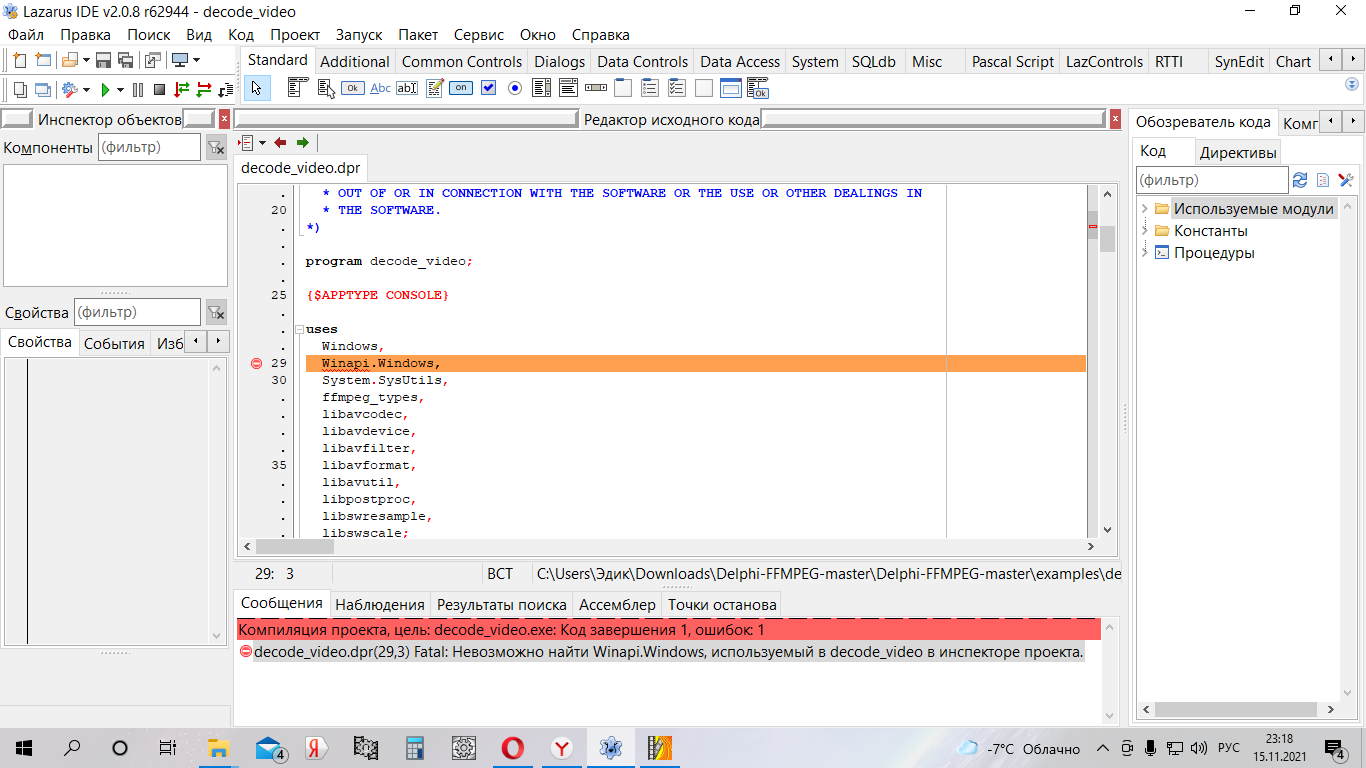Click the Open file folder icon
This screenshot has width=1366, height=768.
70,60
